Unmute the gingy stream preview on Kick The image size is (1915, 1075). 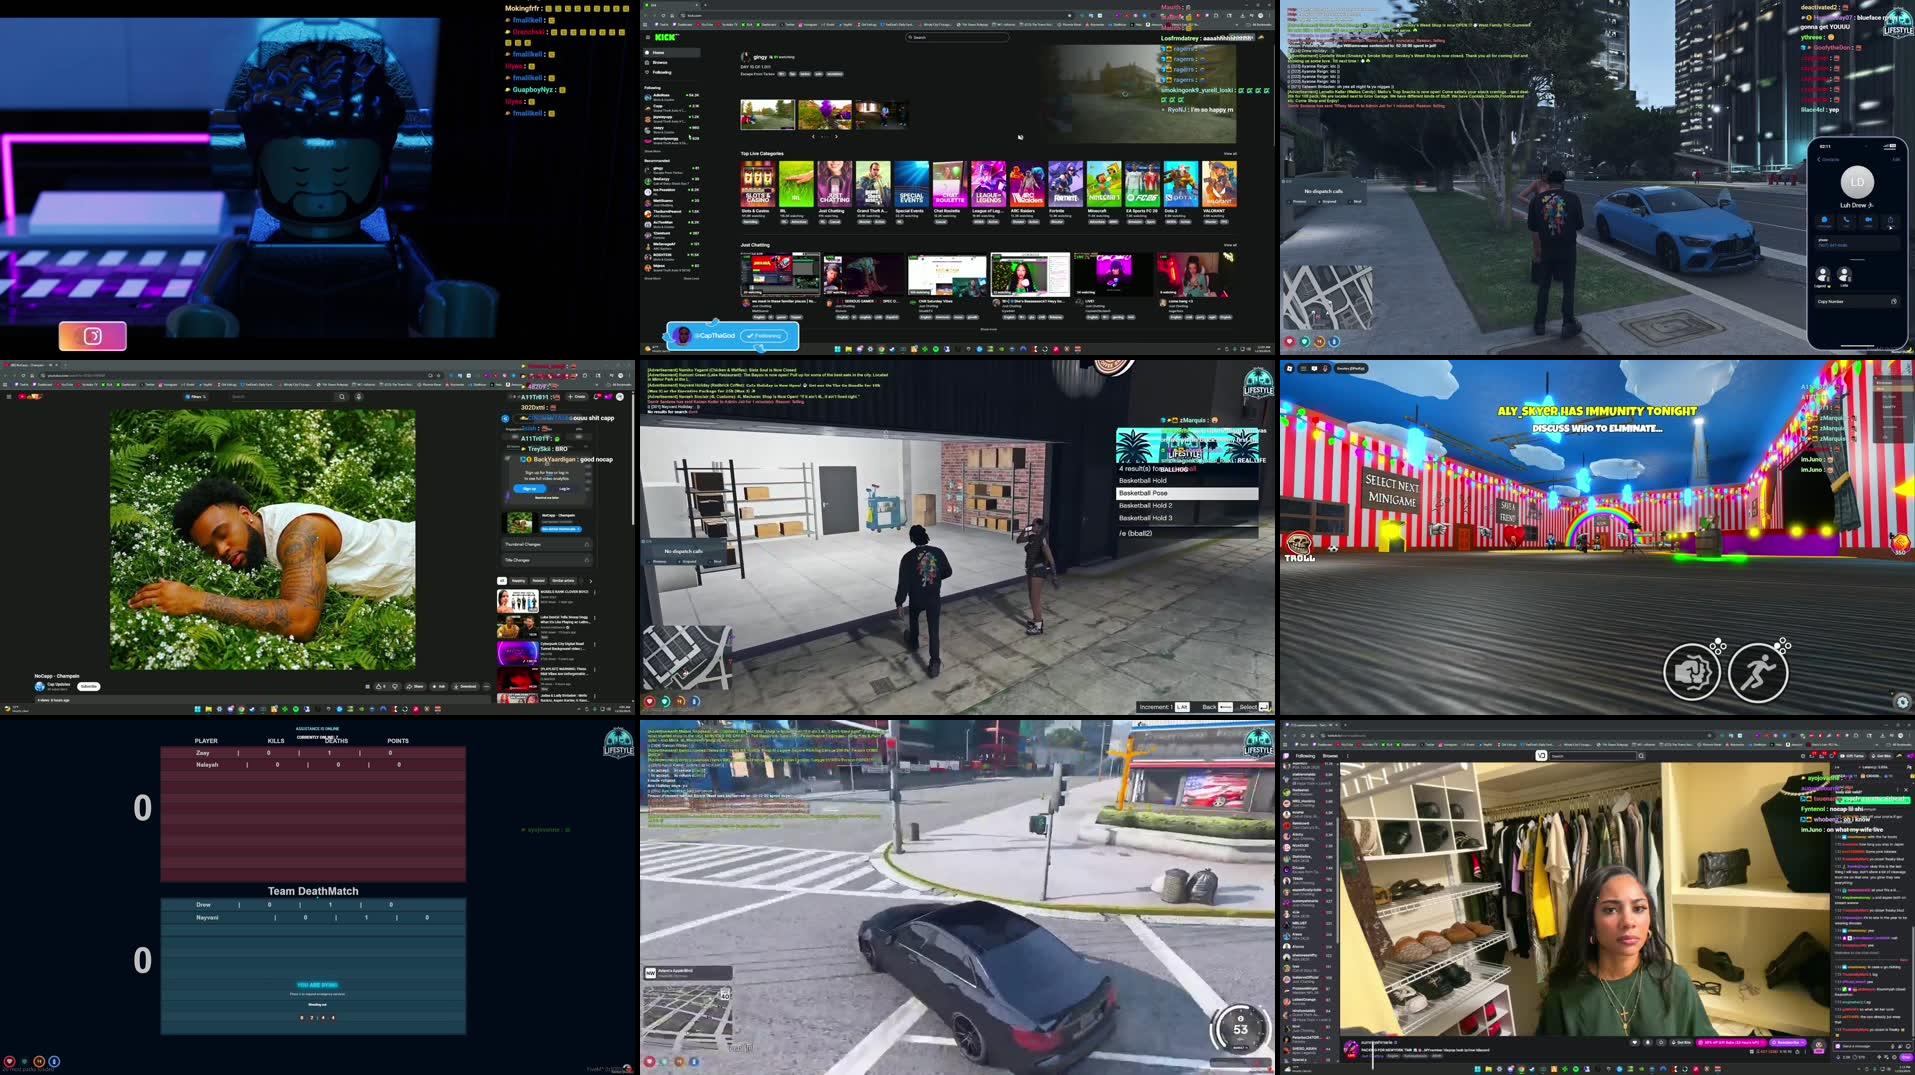point(1020,137)
